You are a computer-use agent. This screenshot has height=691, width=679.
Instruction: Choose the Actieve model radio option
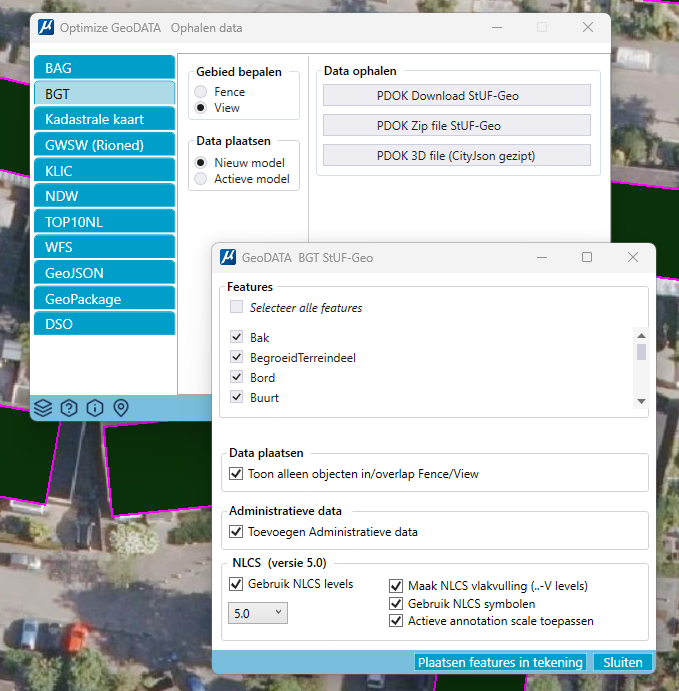(x=201, y=179)
